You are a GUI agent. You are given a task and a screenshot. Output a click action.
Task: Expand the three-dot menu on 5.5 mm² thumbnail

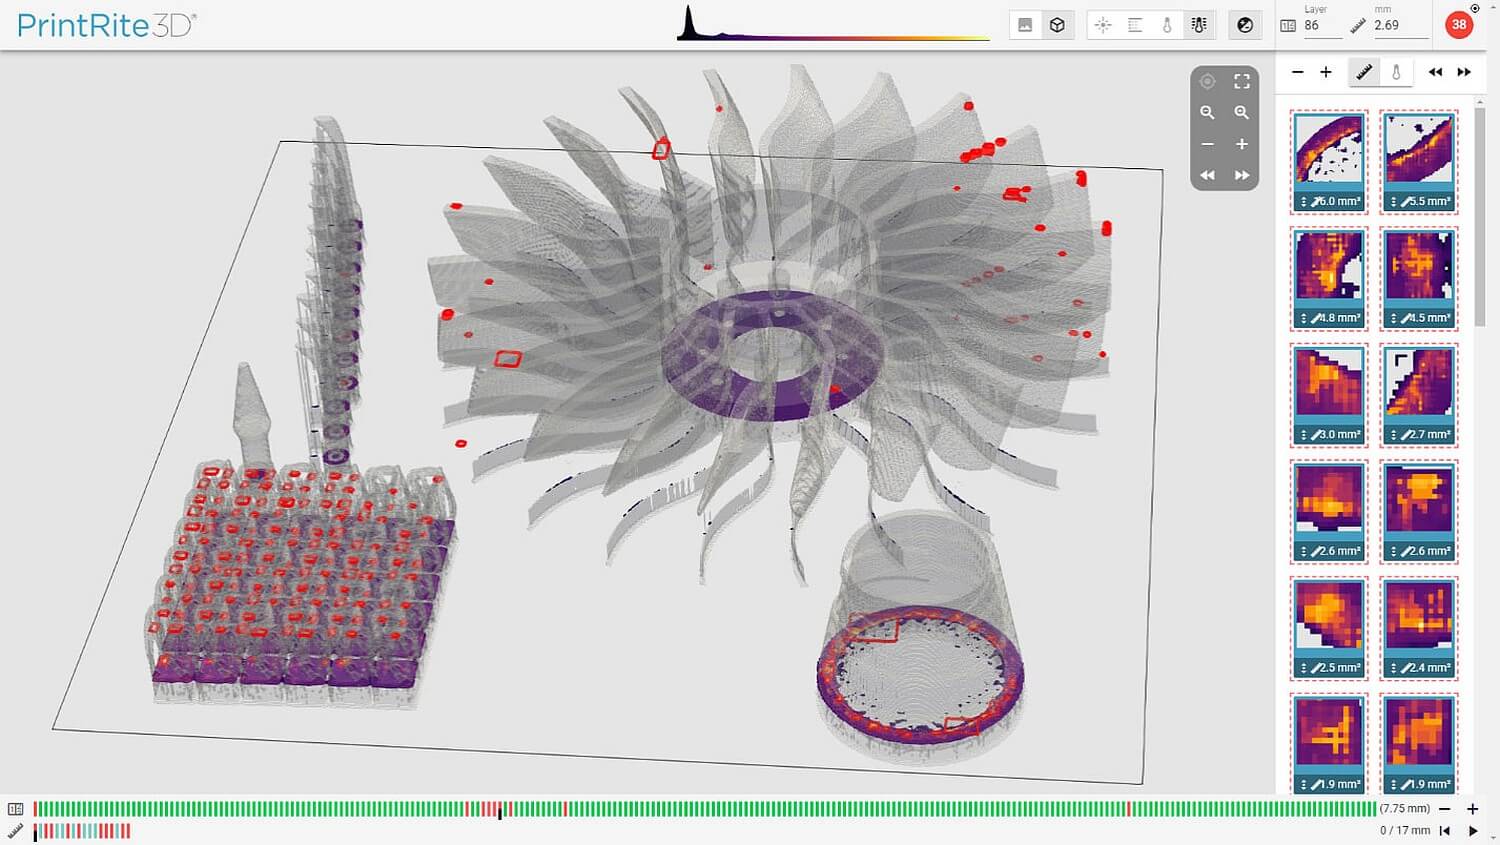coord(1394,201)
